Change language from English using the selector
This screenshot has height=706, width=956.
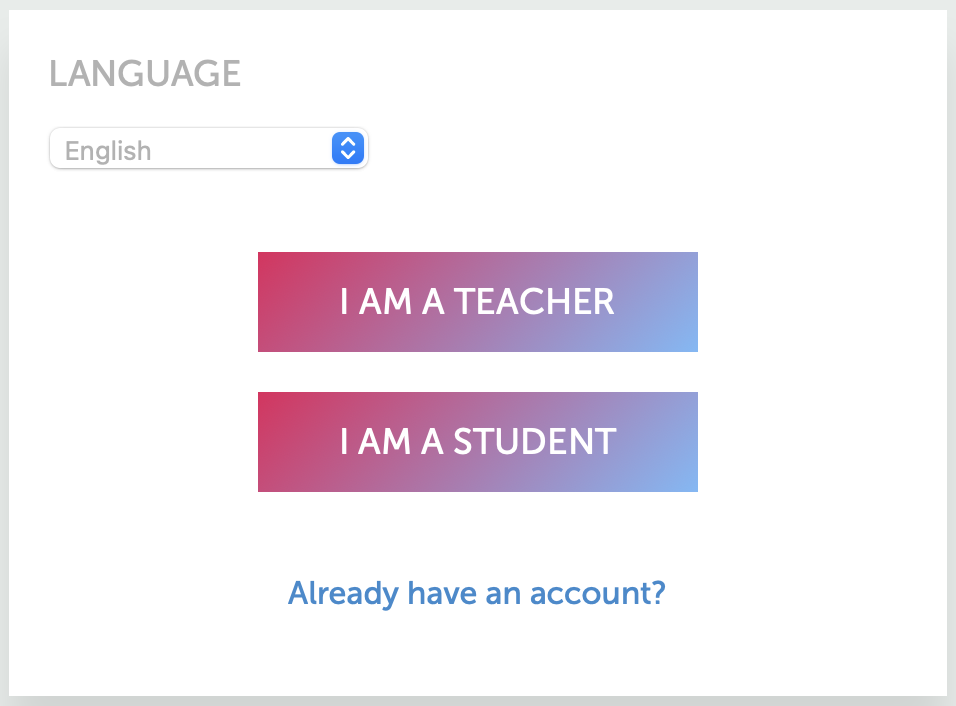(208, 149)
